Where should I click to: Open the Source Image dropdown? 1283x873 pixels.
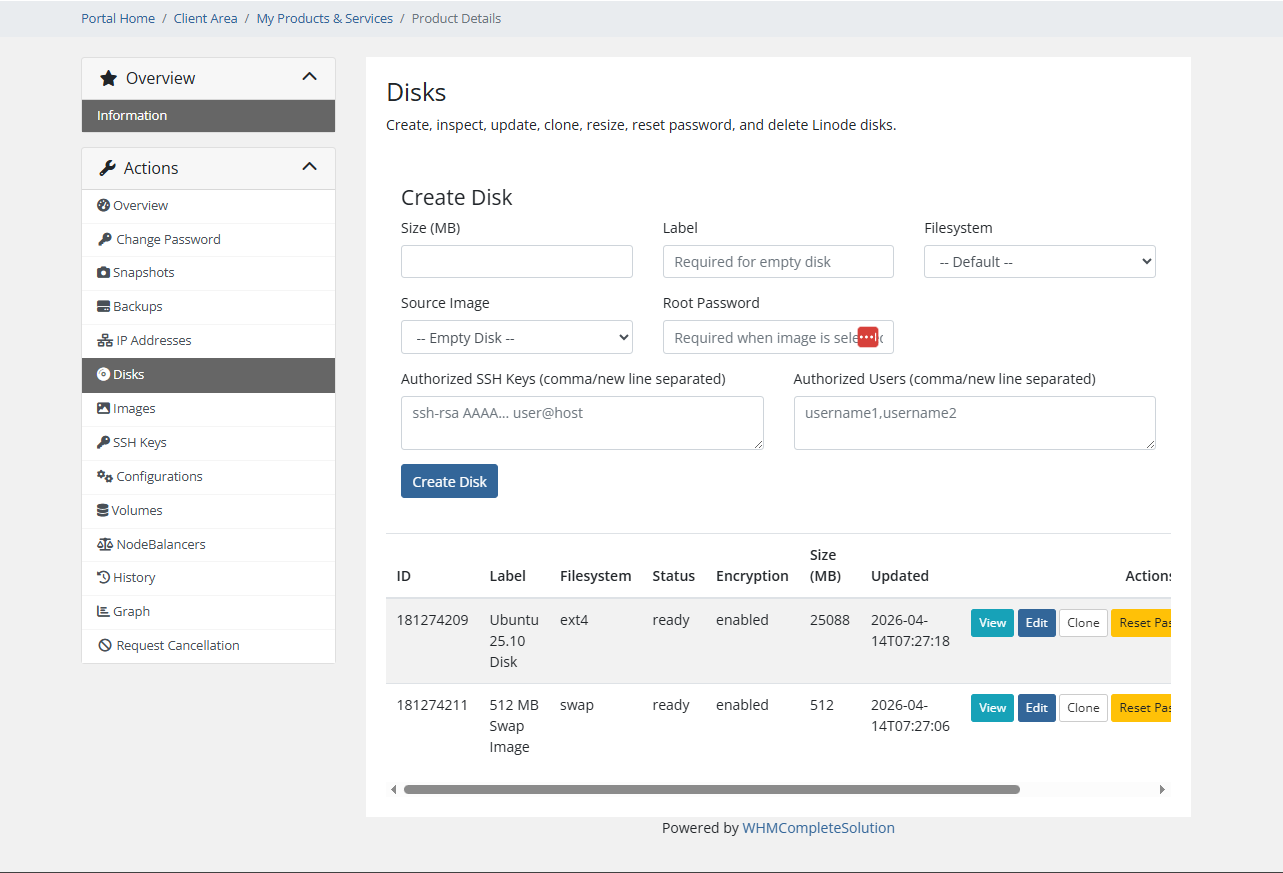click(516, 338)
